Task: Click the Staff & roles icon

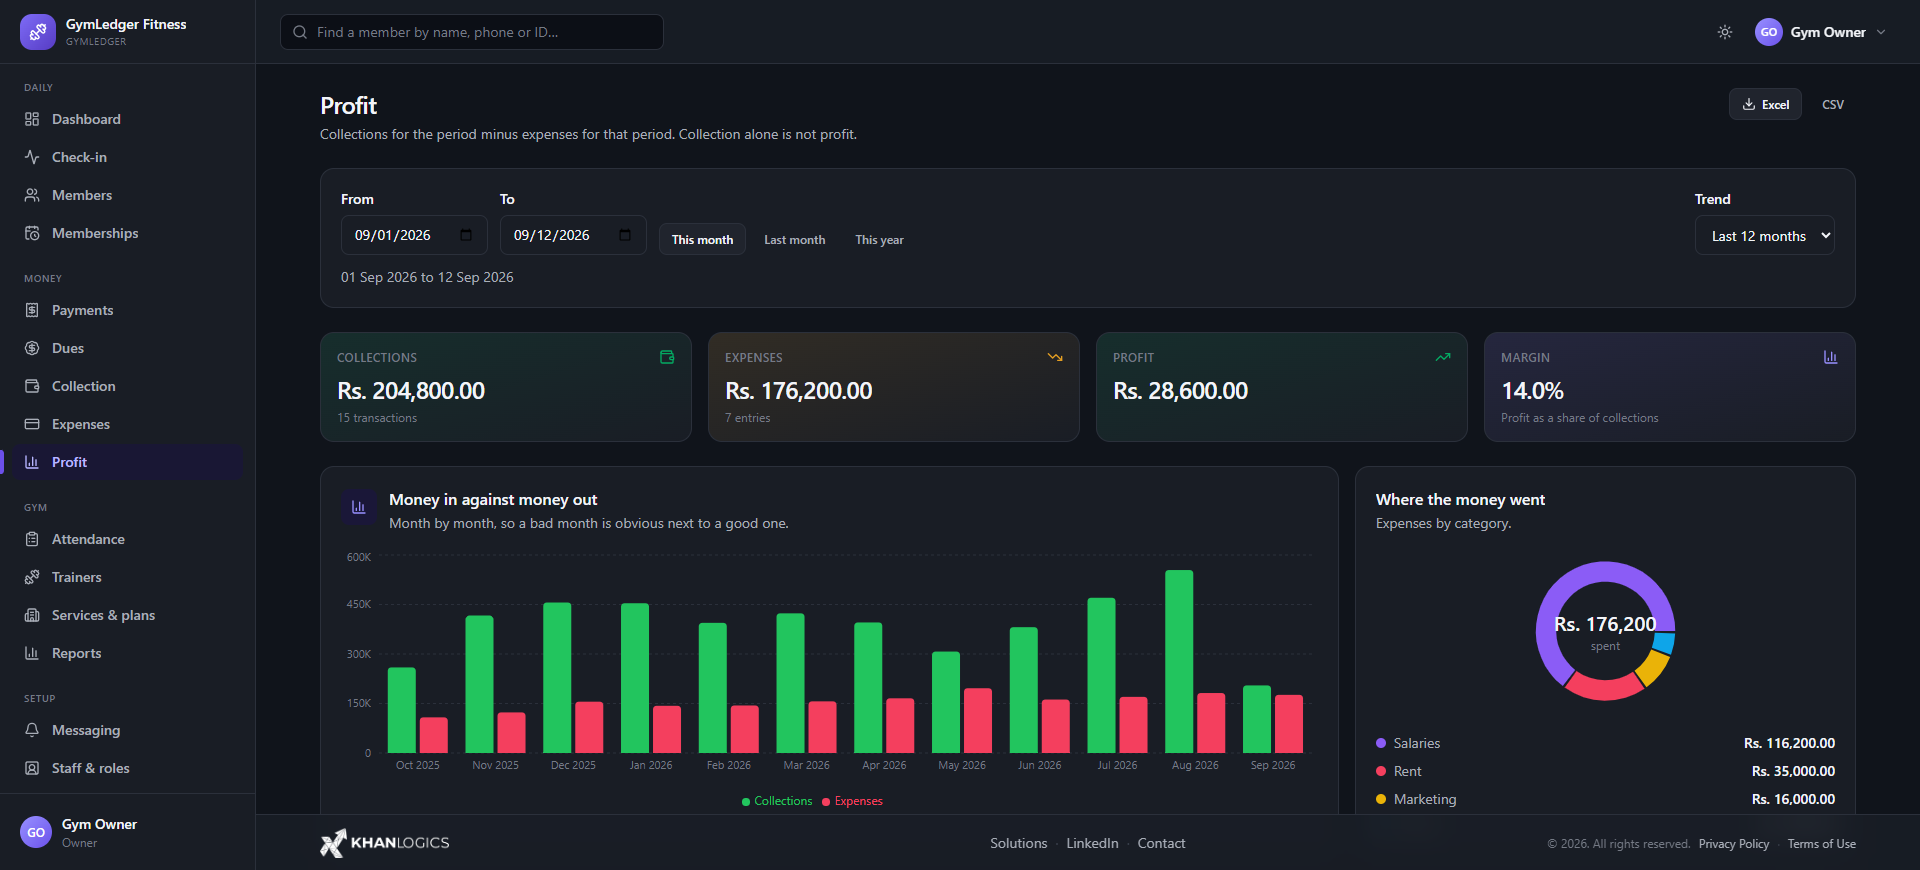Action: click(x=32, y=768)
